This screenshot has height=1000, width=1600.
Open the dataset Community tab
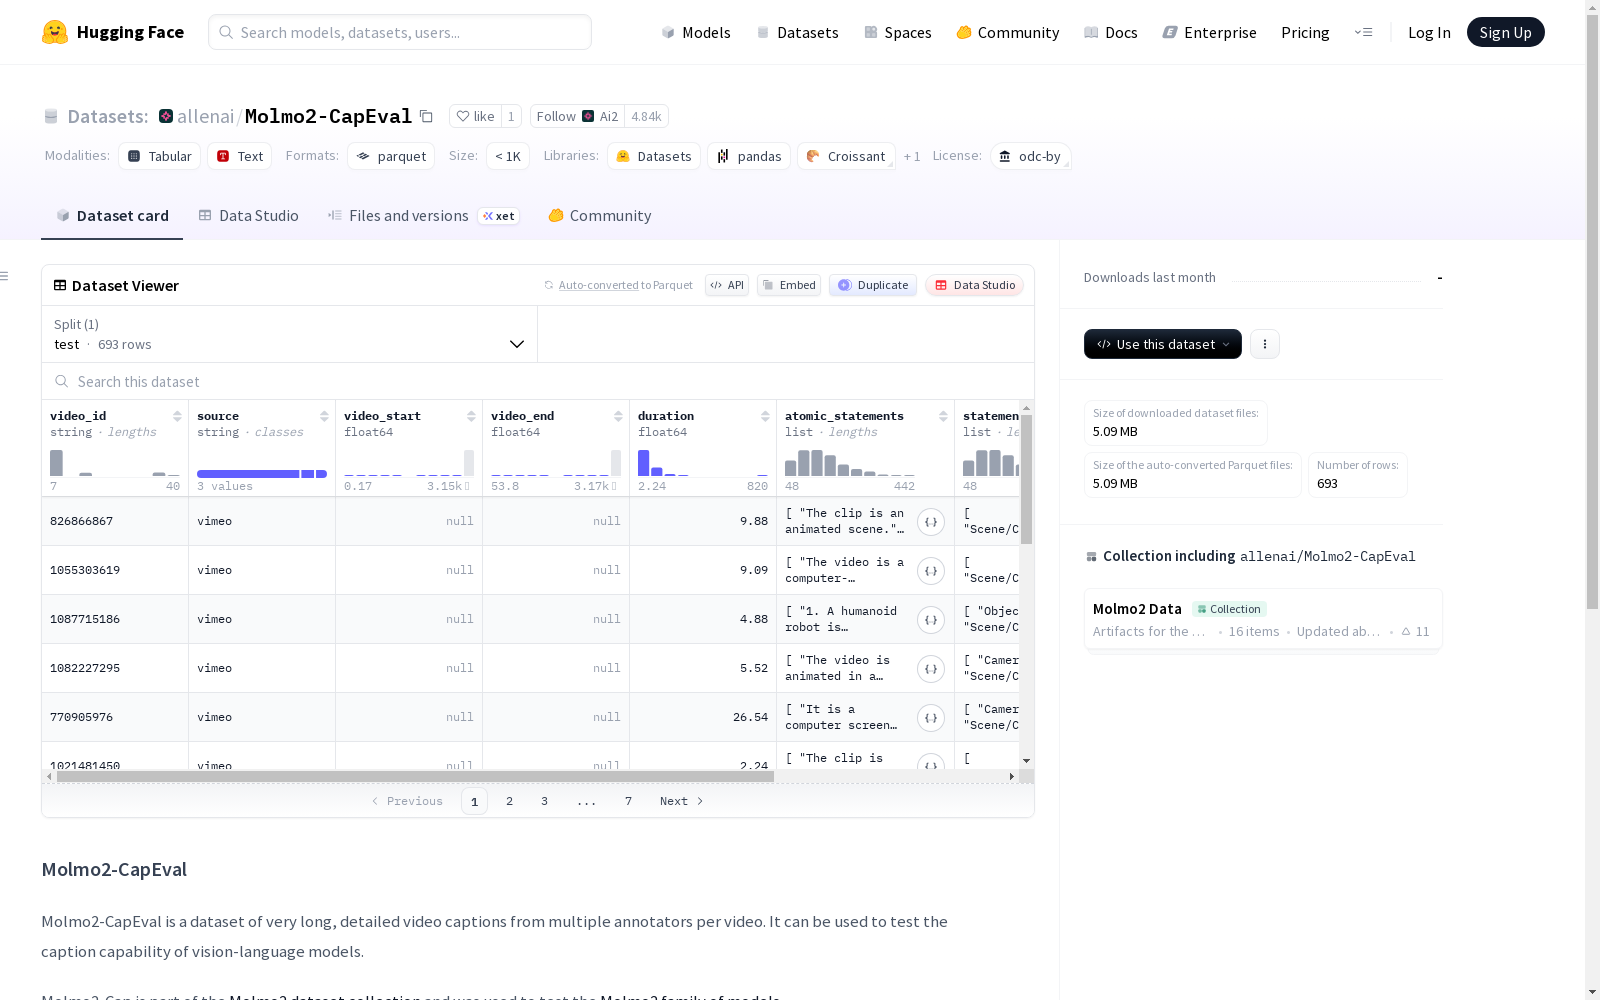(600, 216)
